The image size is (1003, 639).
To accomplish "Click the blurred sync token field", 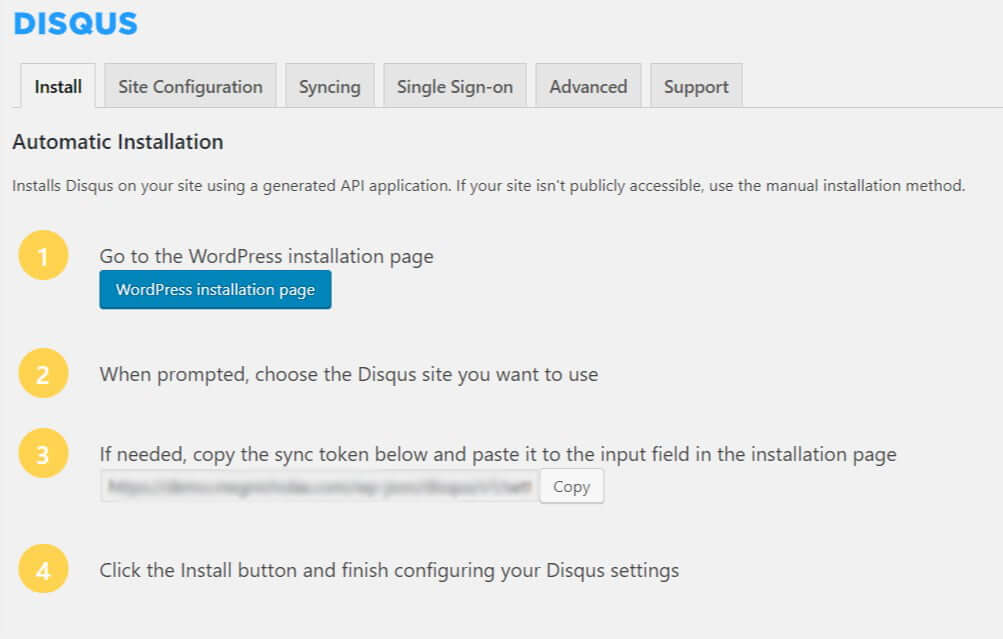I will [319, 486].
